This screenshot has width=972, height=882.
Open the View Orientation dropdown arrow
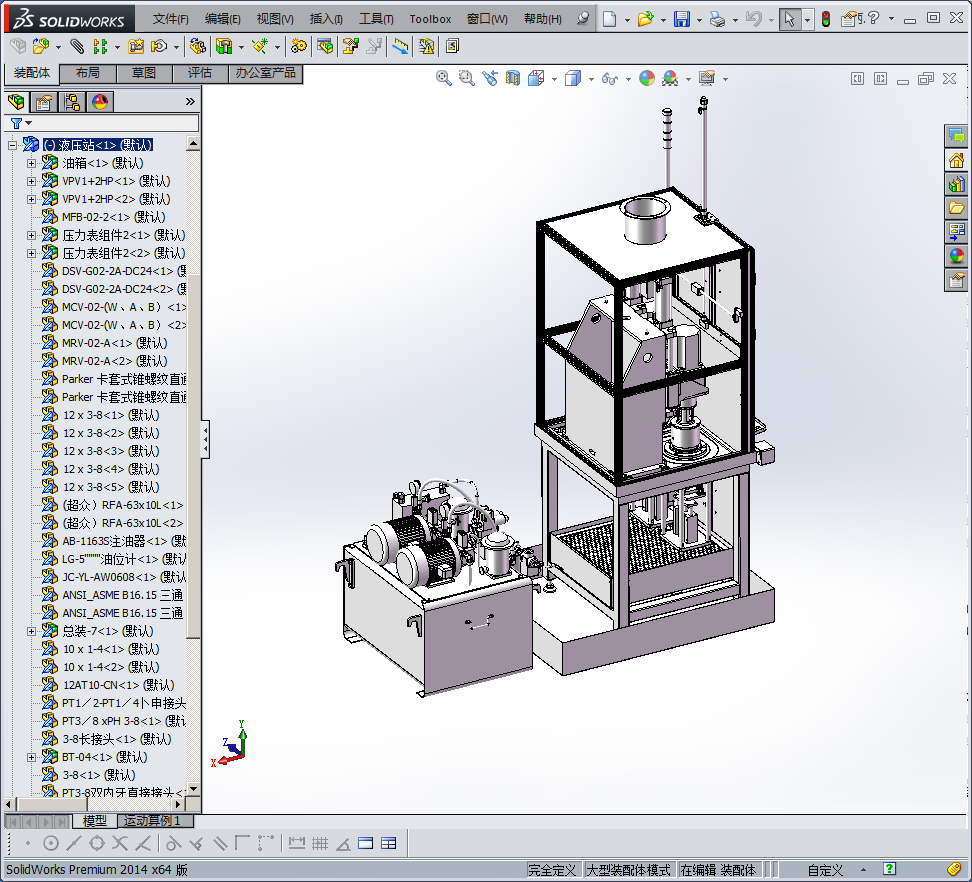[x=554, y=79]
